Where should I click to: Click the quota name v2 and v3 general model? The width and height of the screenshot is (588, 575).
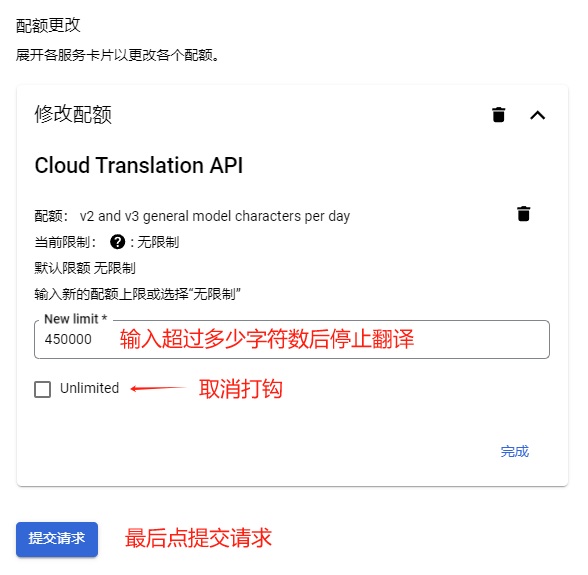[x=214, y=216]
